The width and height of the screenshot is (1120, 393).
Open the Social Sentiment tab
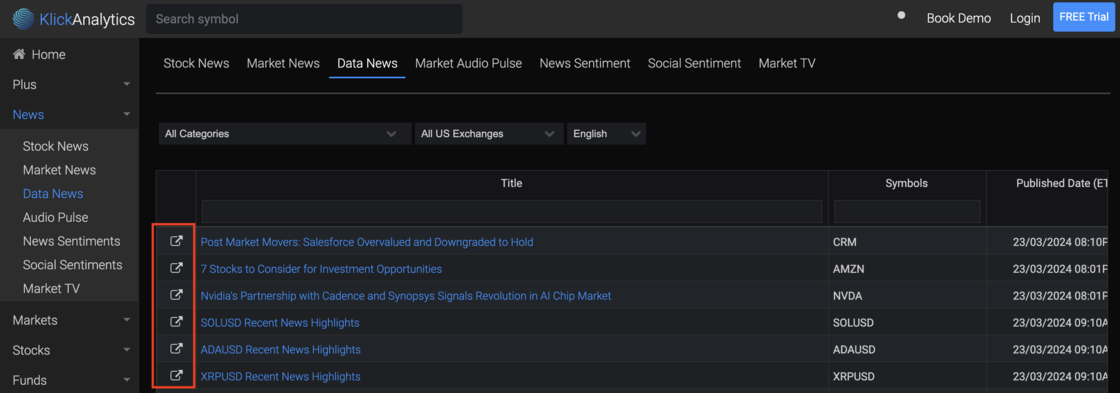(x=694, y=64)
